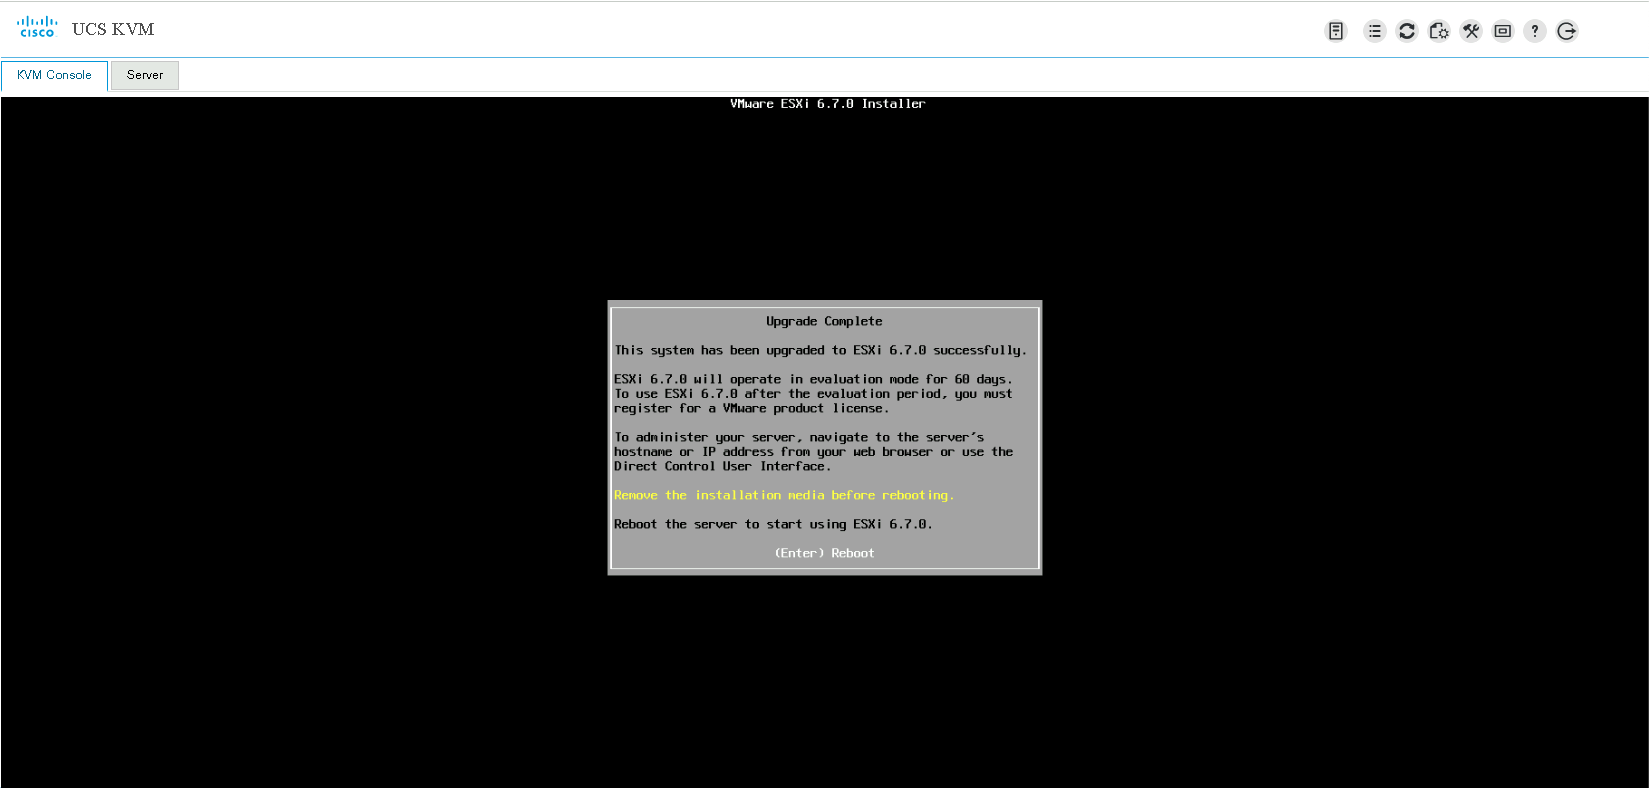Open the list menu icon
1649x788 pixels.
(x=1375, y=31)
